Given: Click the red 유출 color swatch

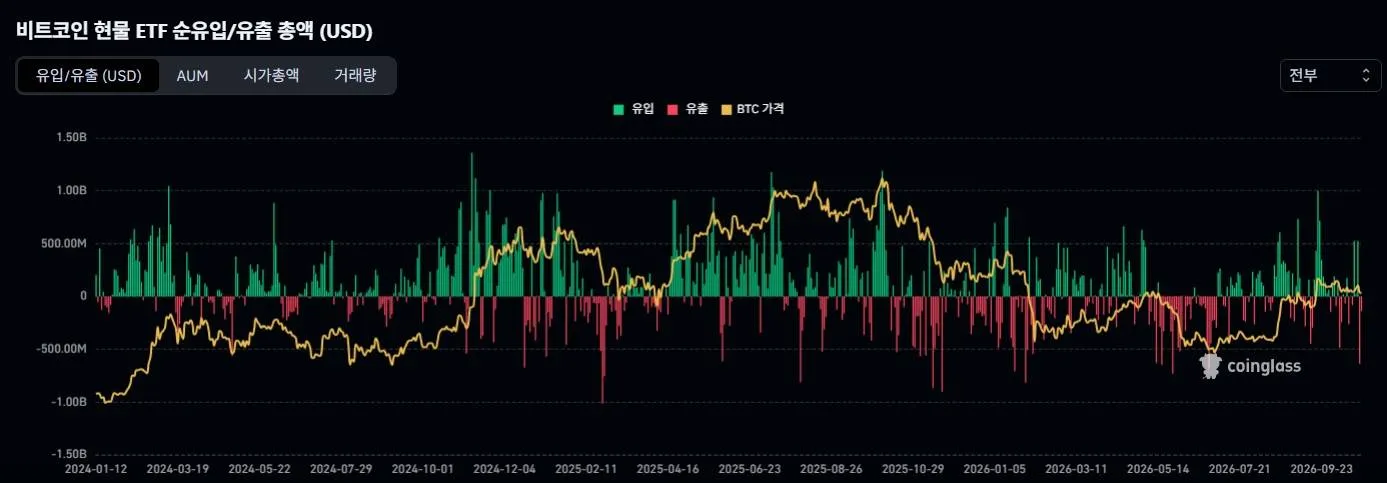Looking at the screenshot, I should [672, 109].
